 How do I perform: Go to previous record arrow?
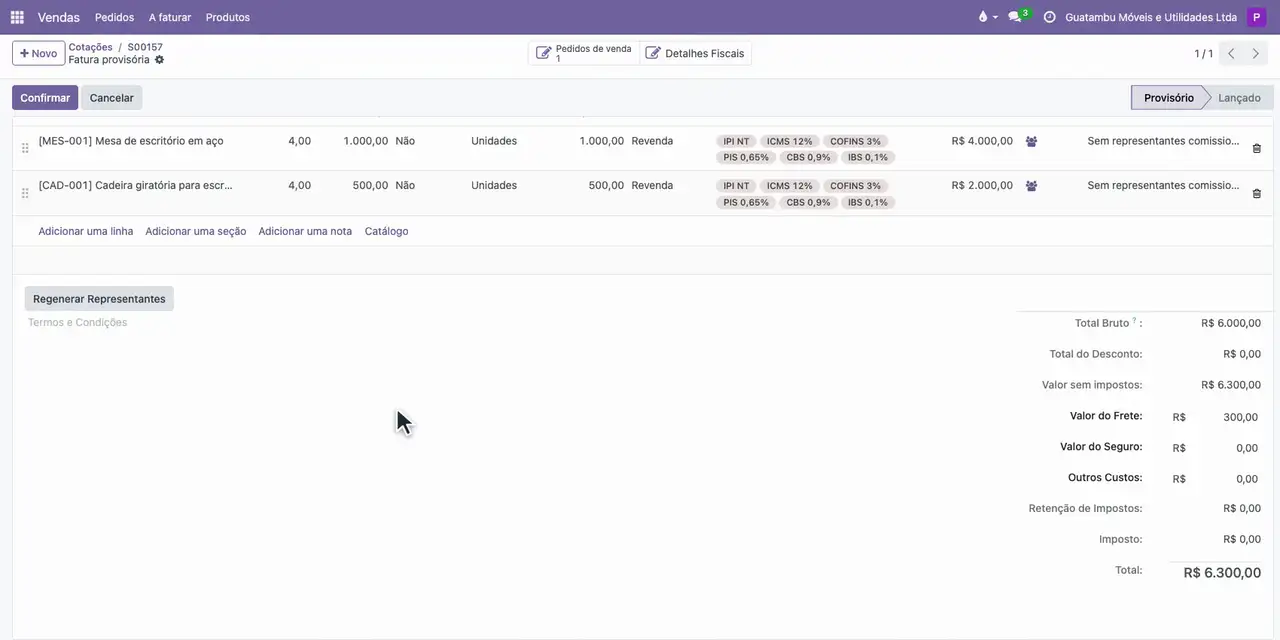tap(1232, 54)
